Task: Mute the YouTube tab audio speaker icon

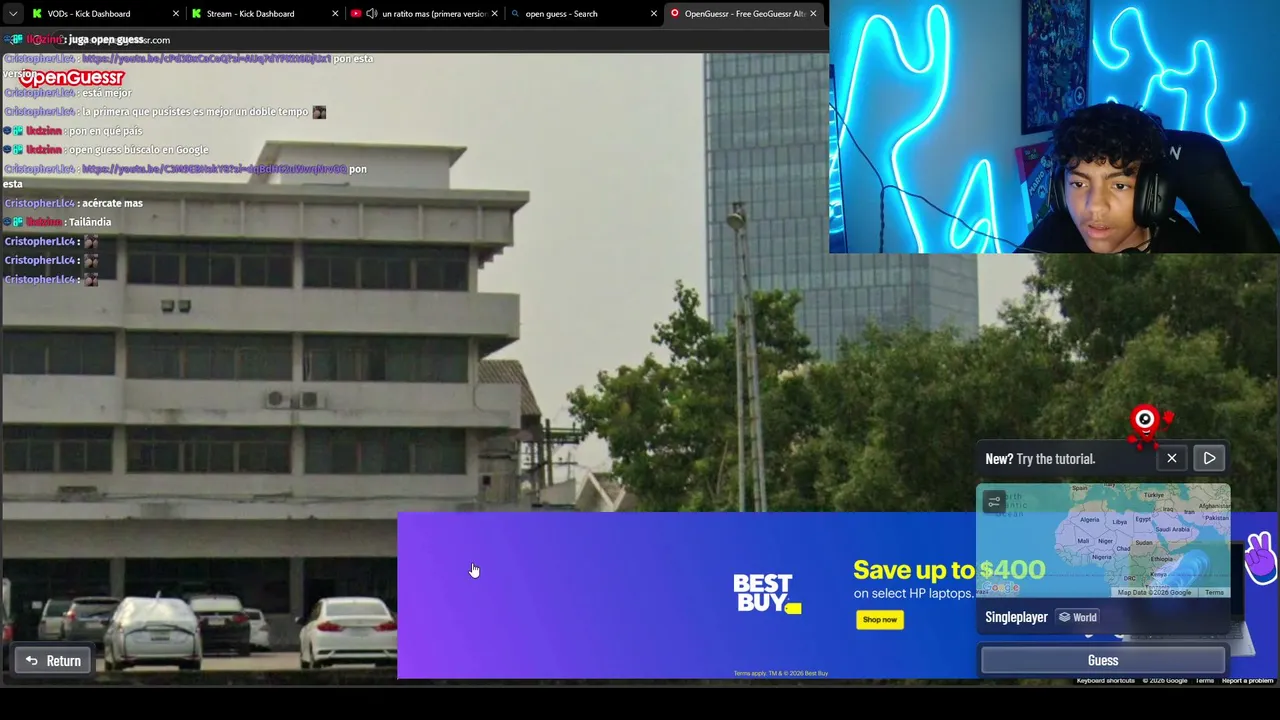Action: point(372,14)
